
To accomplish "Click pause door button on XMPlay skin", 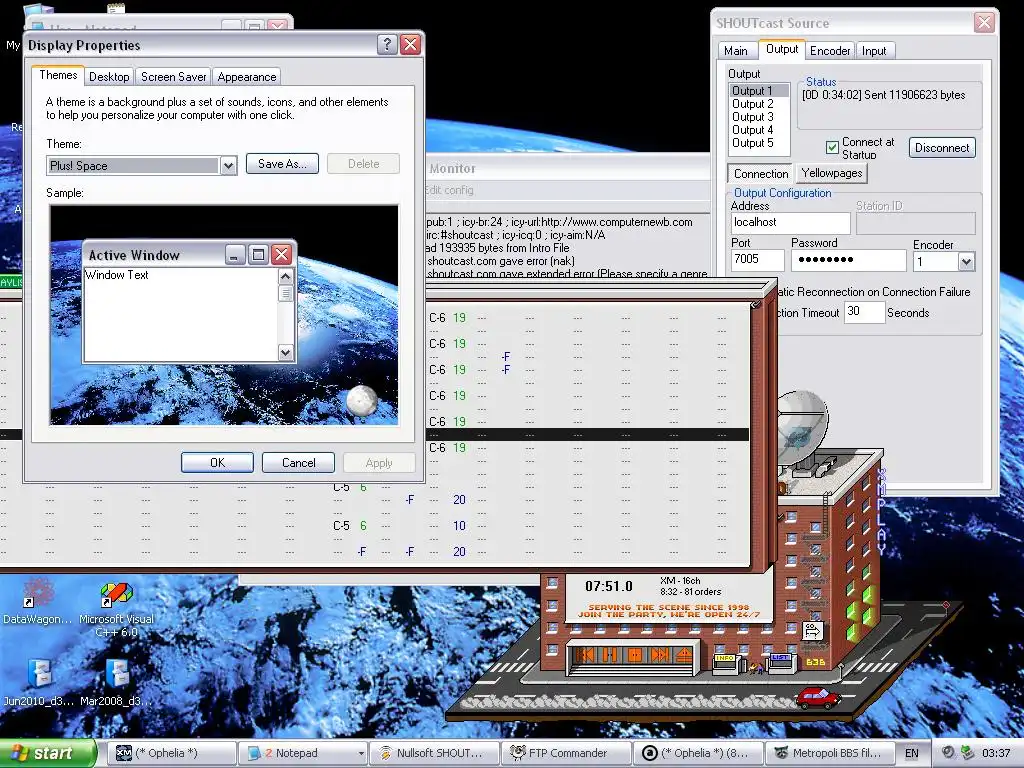I will tap(610, 654).
